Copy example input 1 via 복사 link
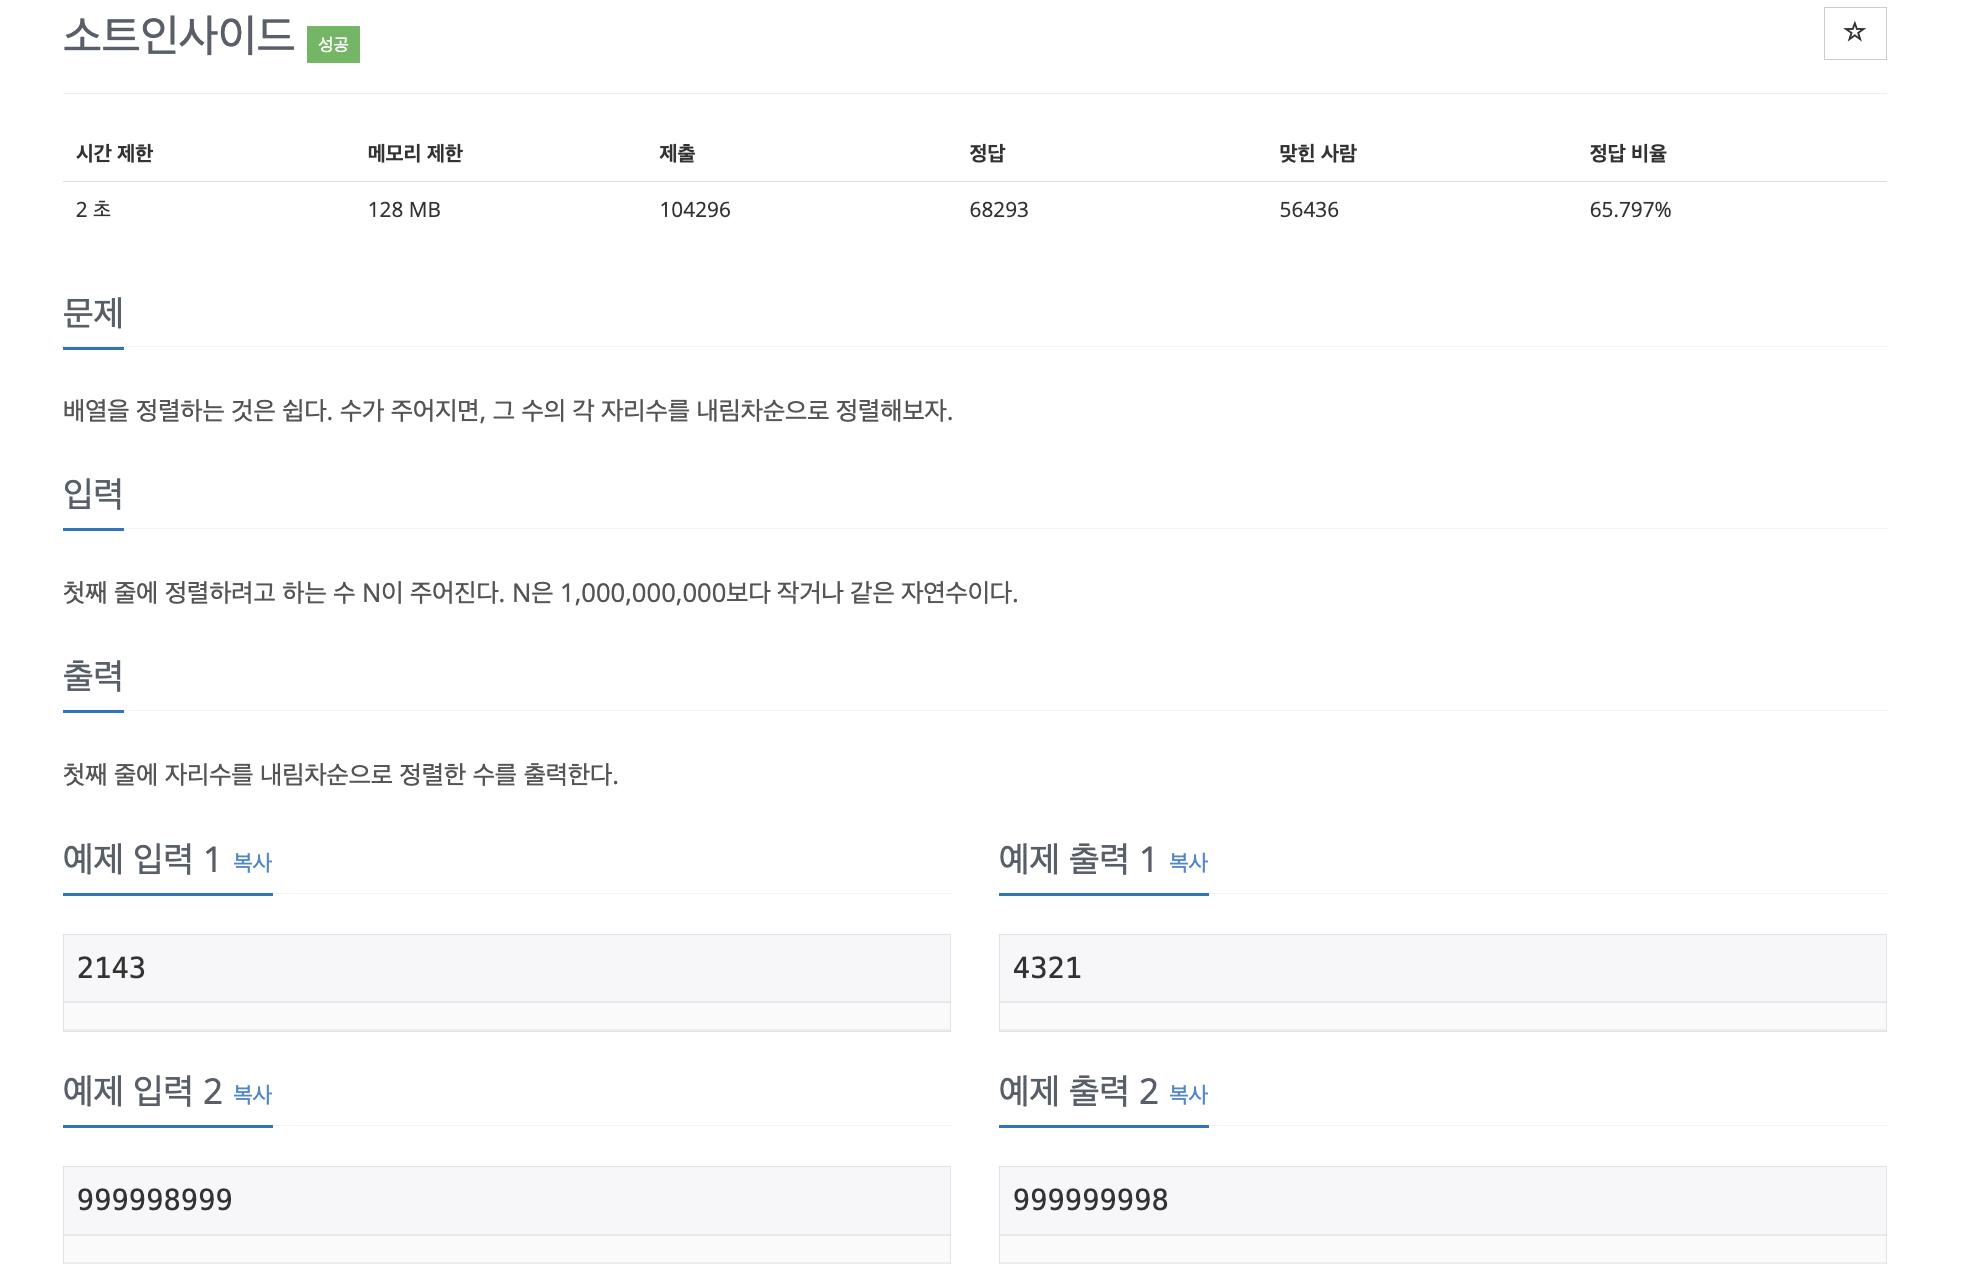The width and height of the screenshot is (1984, 1264). point(252,862)
